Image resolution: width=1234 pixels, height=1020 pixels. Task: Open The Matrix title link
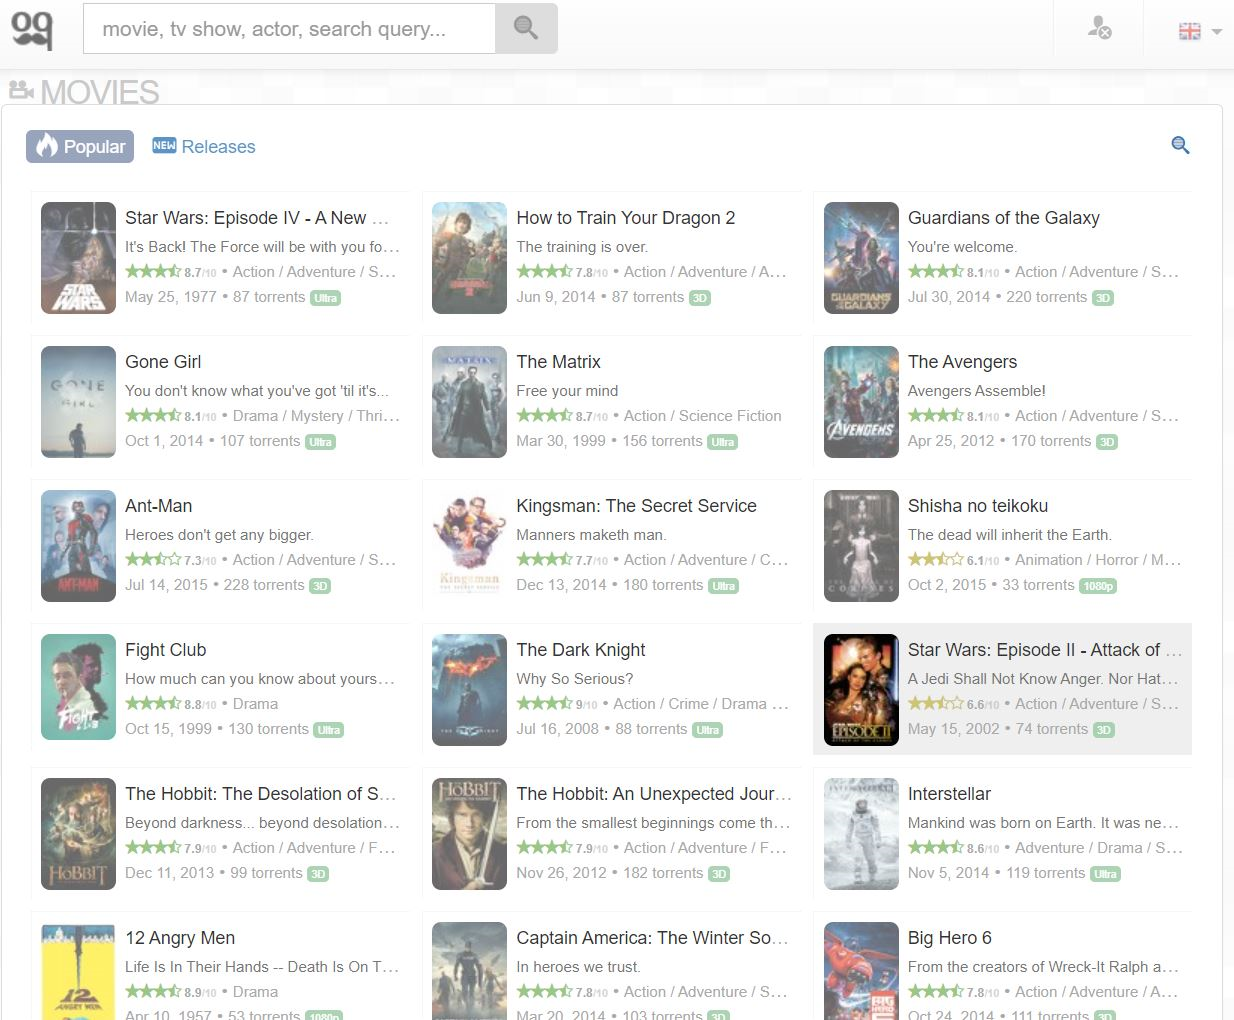[x=558, y=362]
